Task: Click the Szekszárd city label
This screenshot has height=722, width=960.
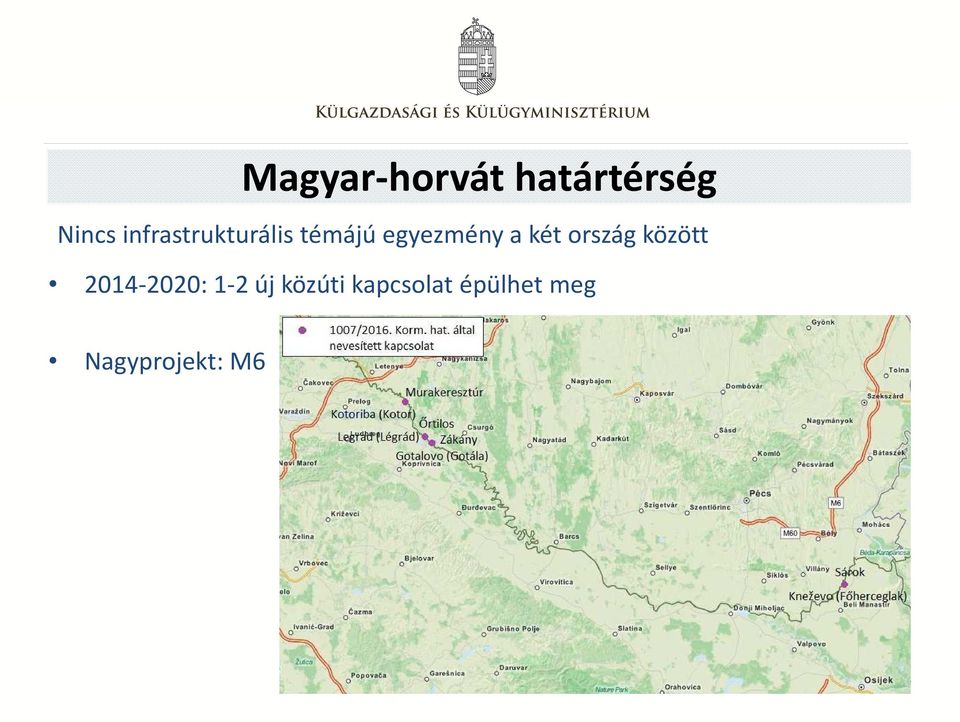Action: 885,396
